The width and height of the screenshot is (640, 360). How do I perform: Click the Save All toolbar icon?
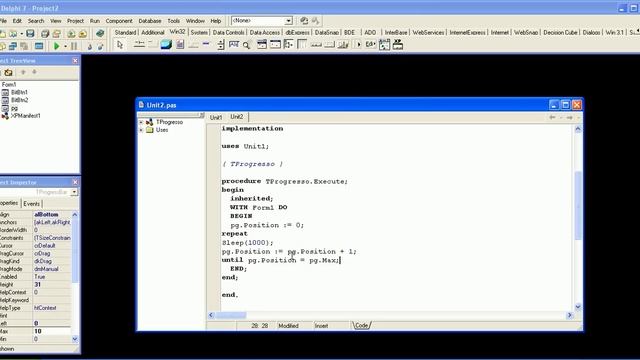pyautogui.click(x=45, y=33)
